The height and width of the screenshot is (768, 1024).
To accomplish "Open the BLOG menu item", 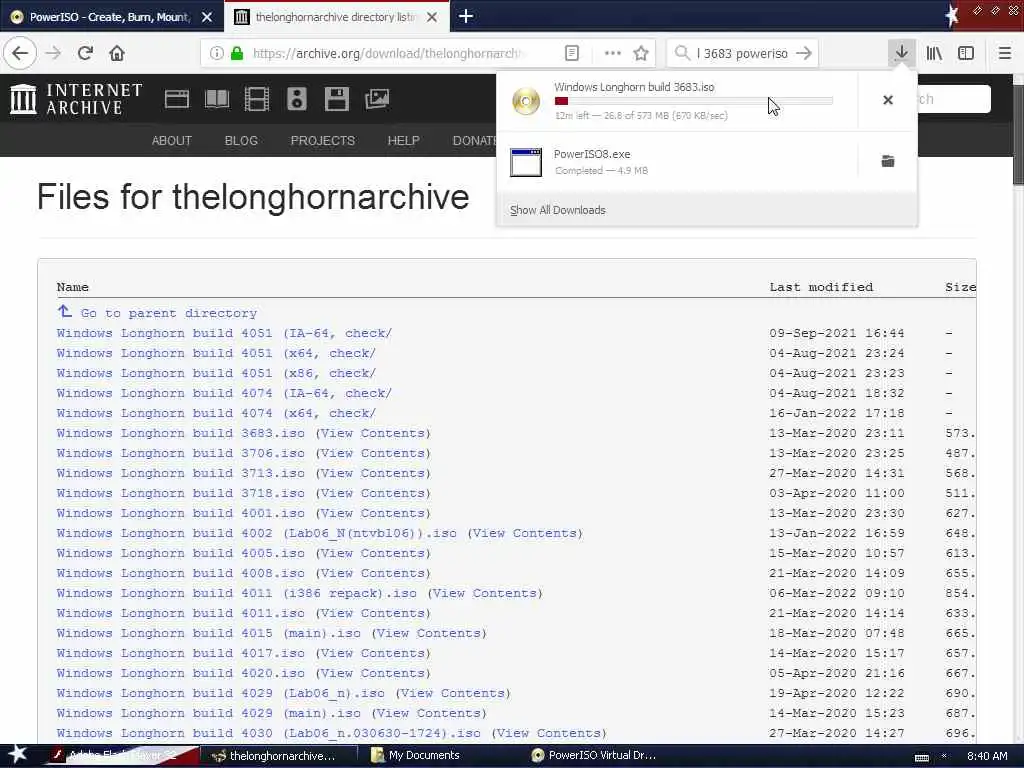I will tap(241, 140).
